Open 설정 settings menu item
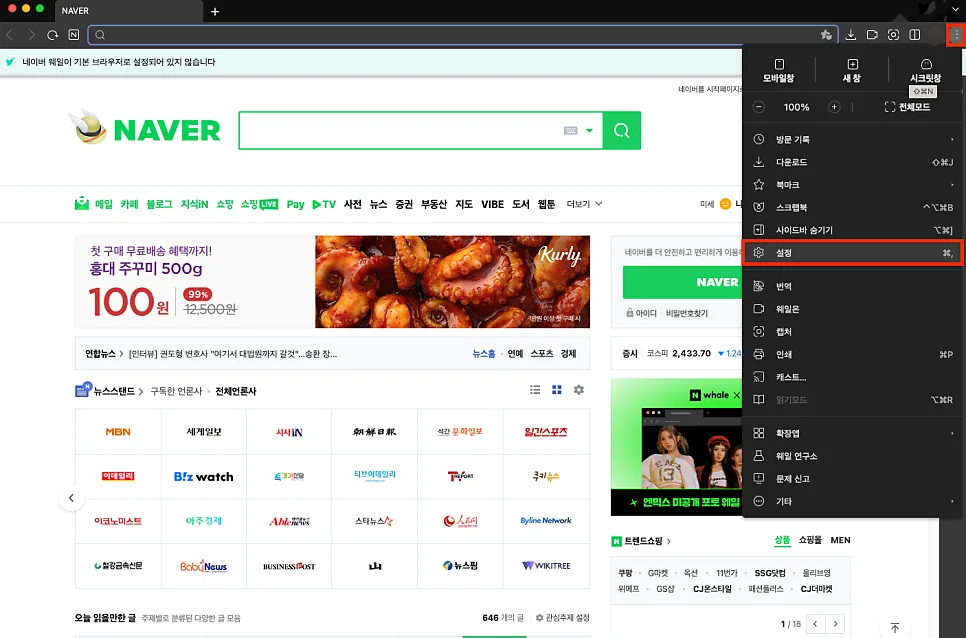Viewport: 966px width, 638px height. coord(853,252)
